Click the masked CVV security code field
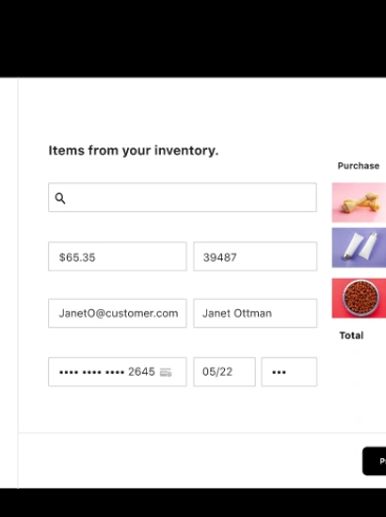386x517 pixels. point(289,372)
